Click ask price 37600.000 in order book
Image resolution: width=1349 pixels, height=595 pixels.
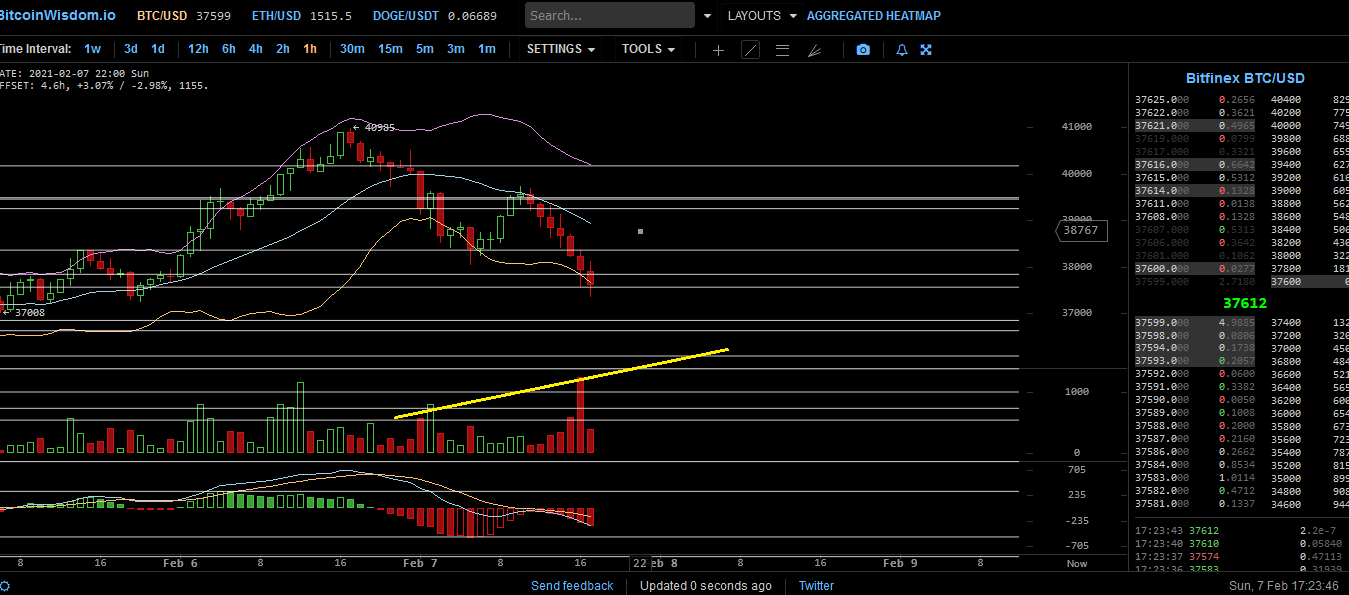(1162, 269)
